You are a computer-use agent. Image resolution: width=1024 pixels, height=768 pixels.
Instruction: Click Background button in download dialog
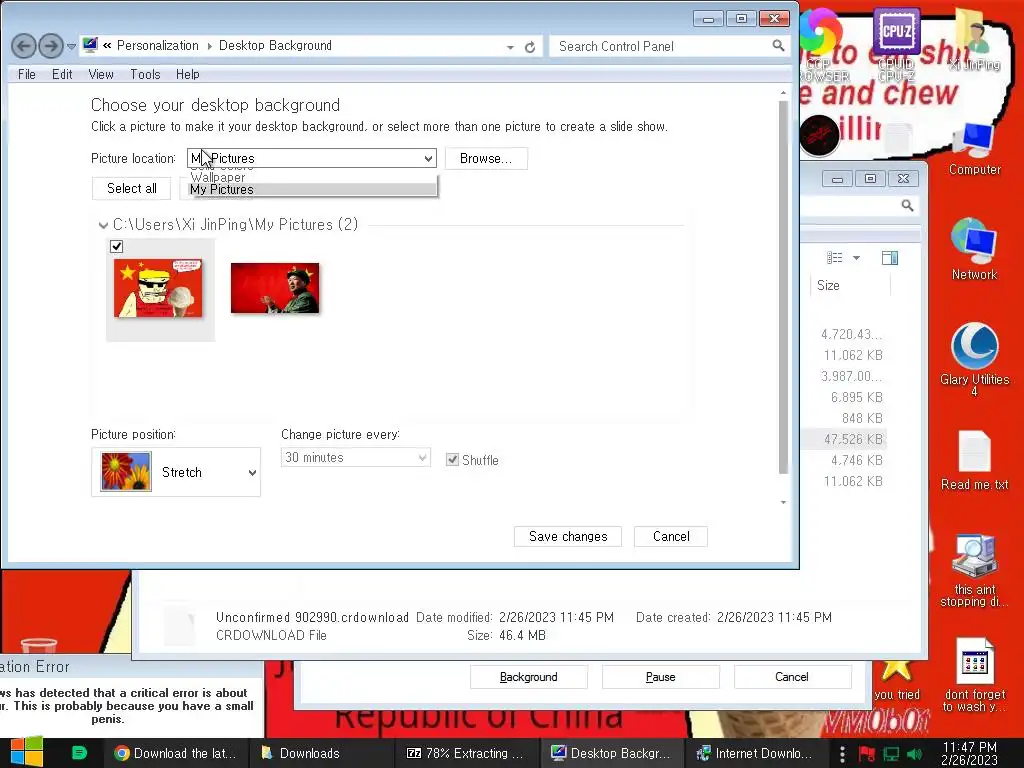click(x=528, y=677)
